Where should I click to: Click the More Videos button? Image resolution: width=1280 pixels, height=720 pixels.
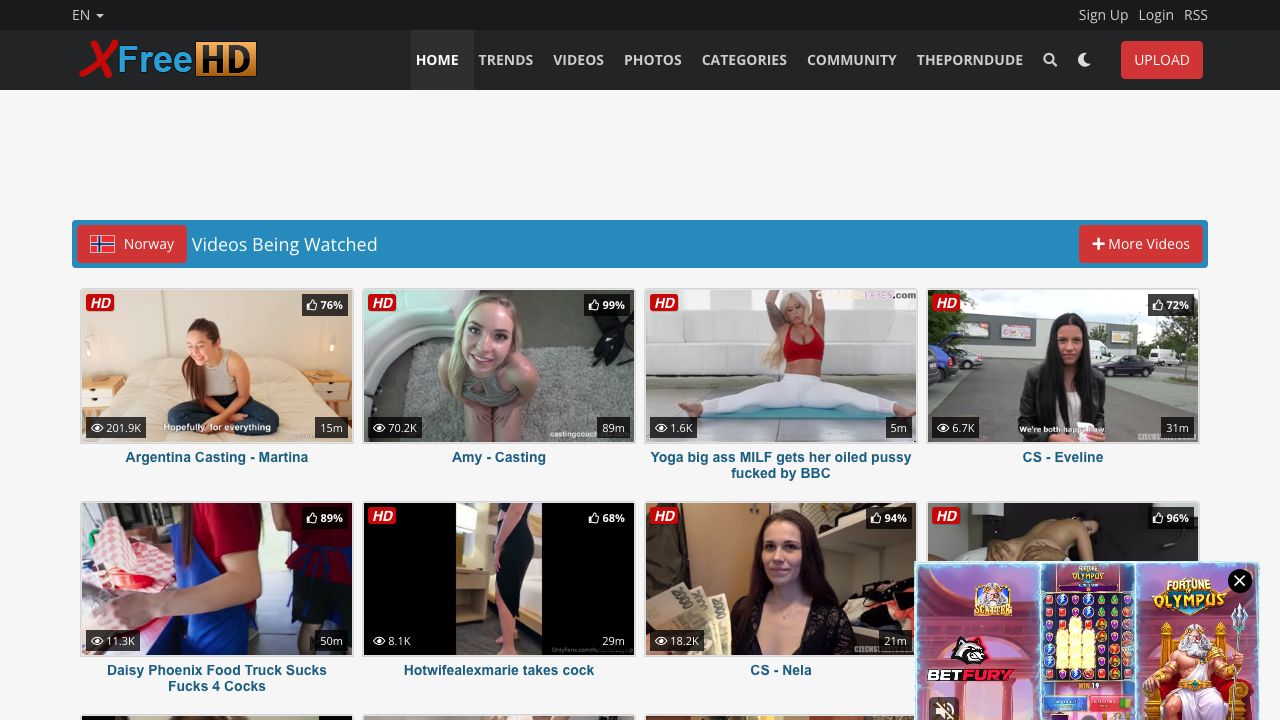1141,244
